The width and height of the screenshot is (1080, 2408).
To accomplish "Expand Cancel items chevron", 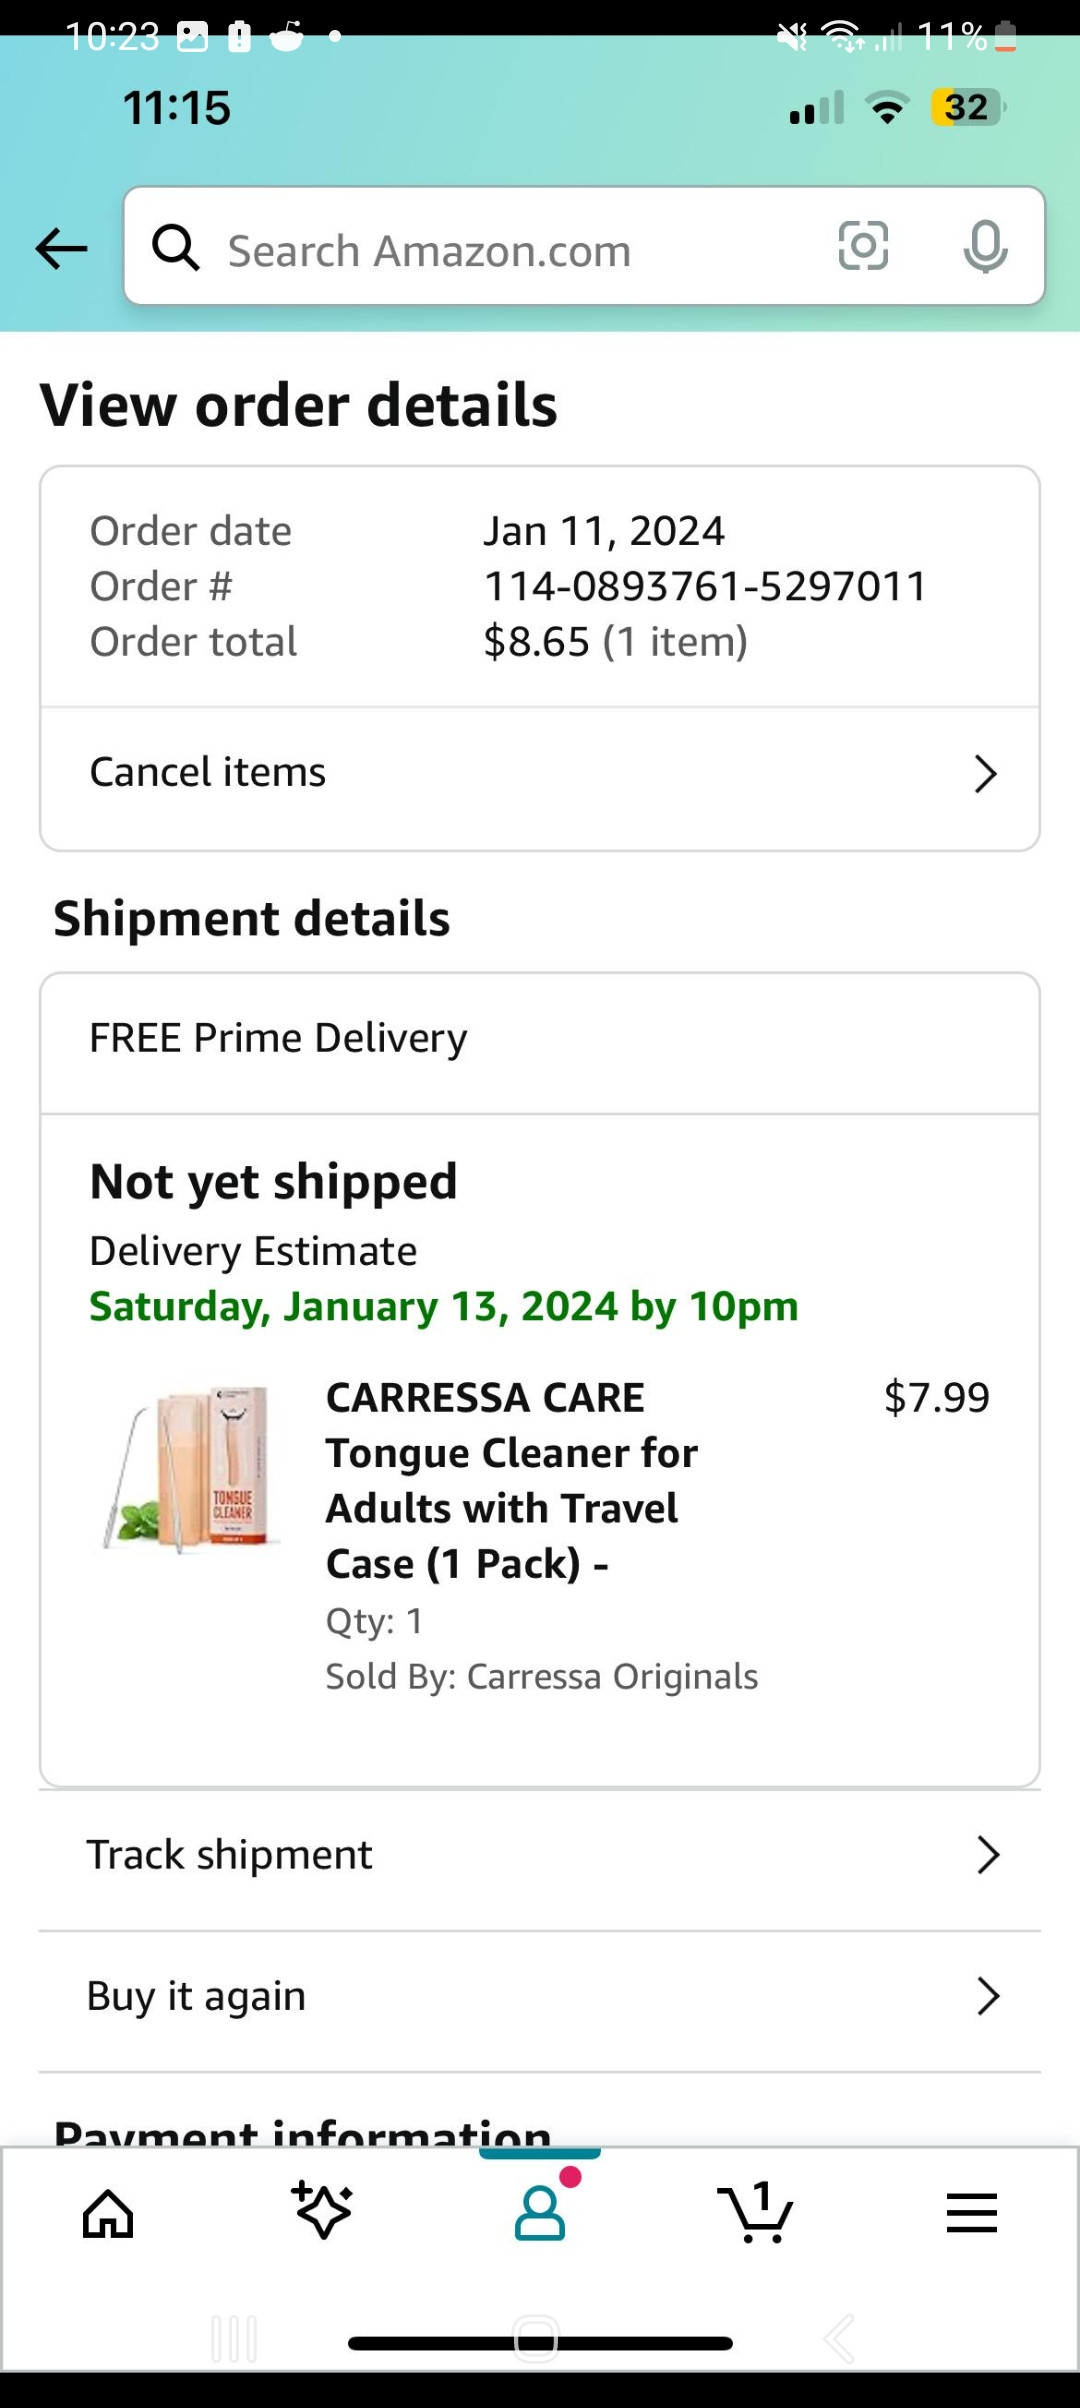I will click(x=985, y=773).
